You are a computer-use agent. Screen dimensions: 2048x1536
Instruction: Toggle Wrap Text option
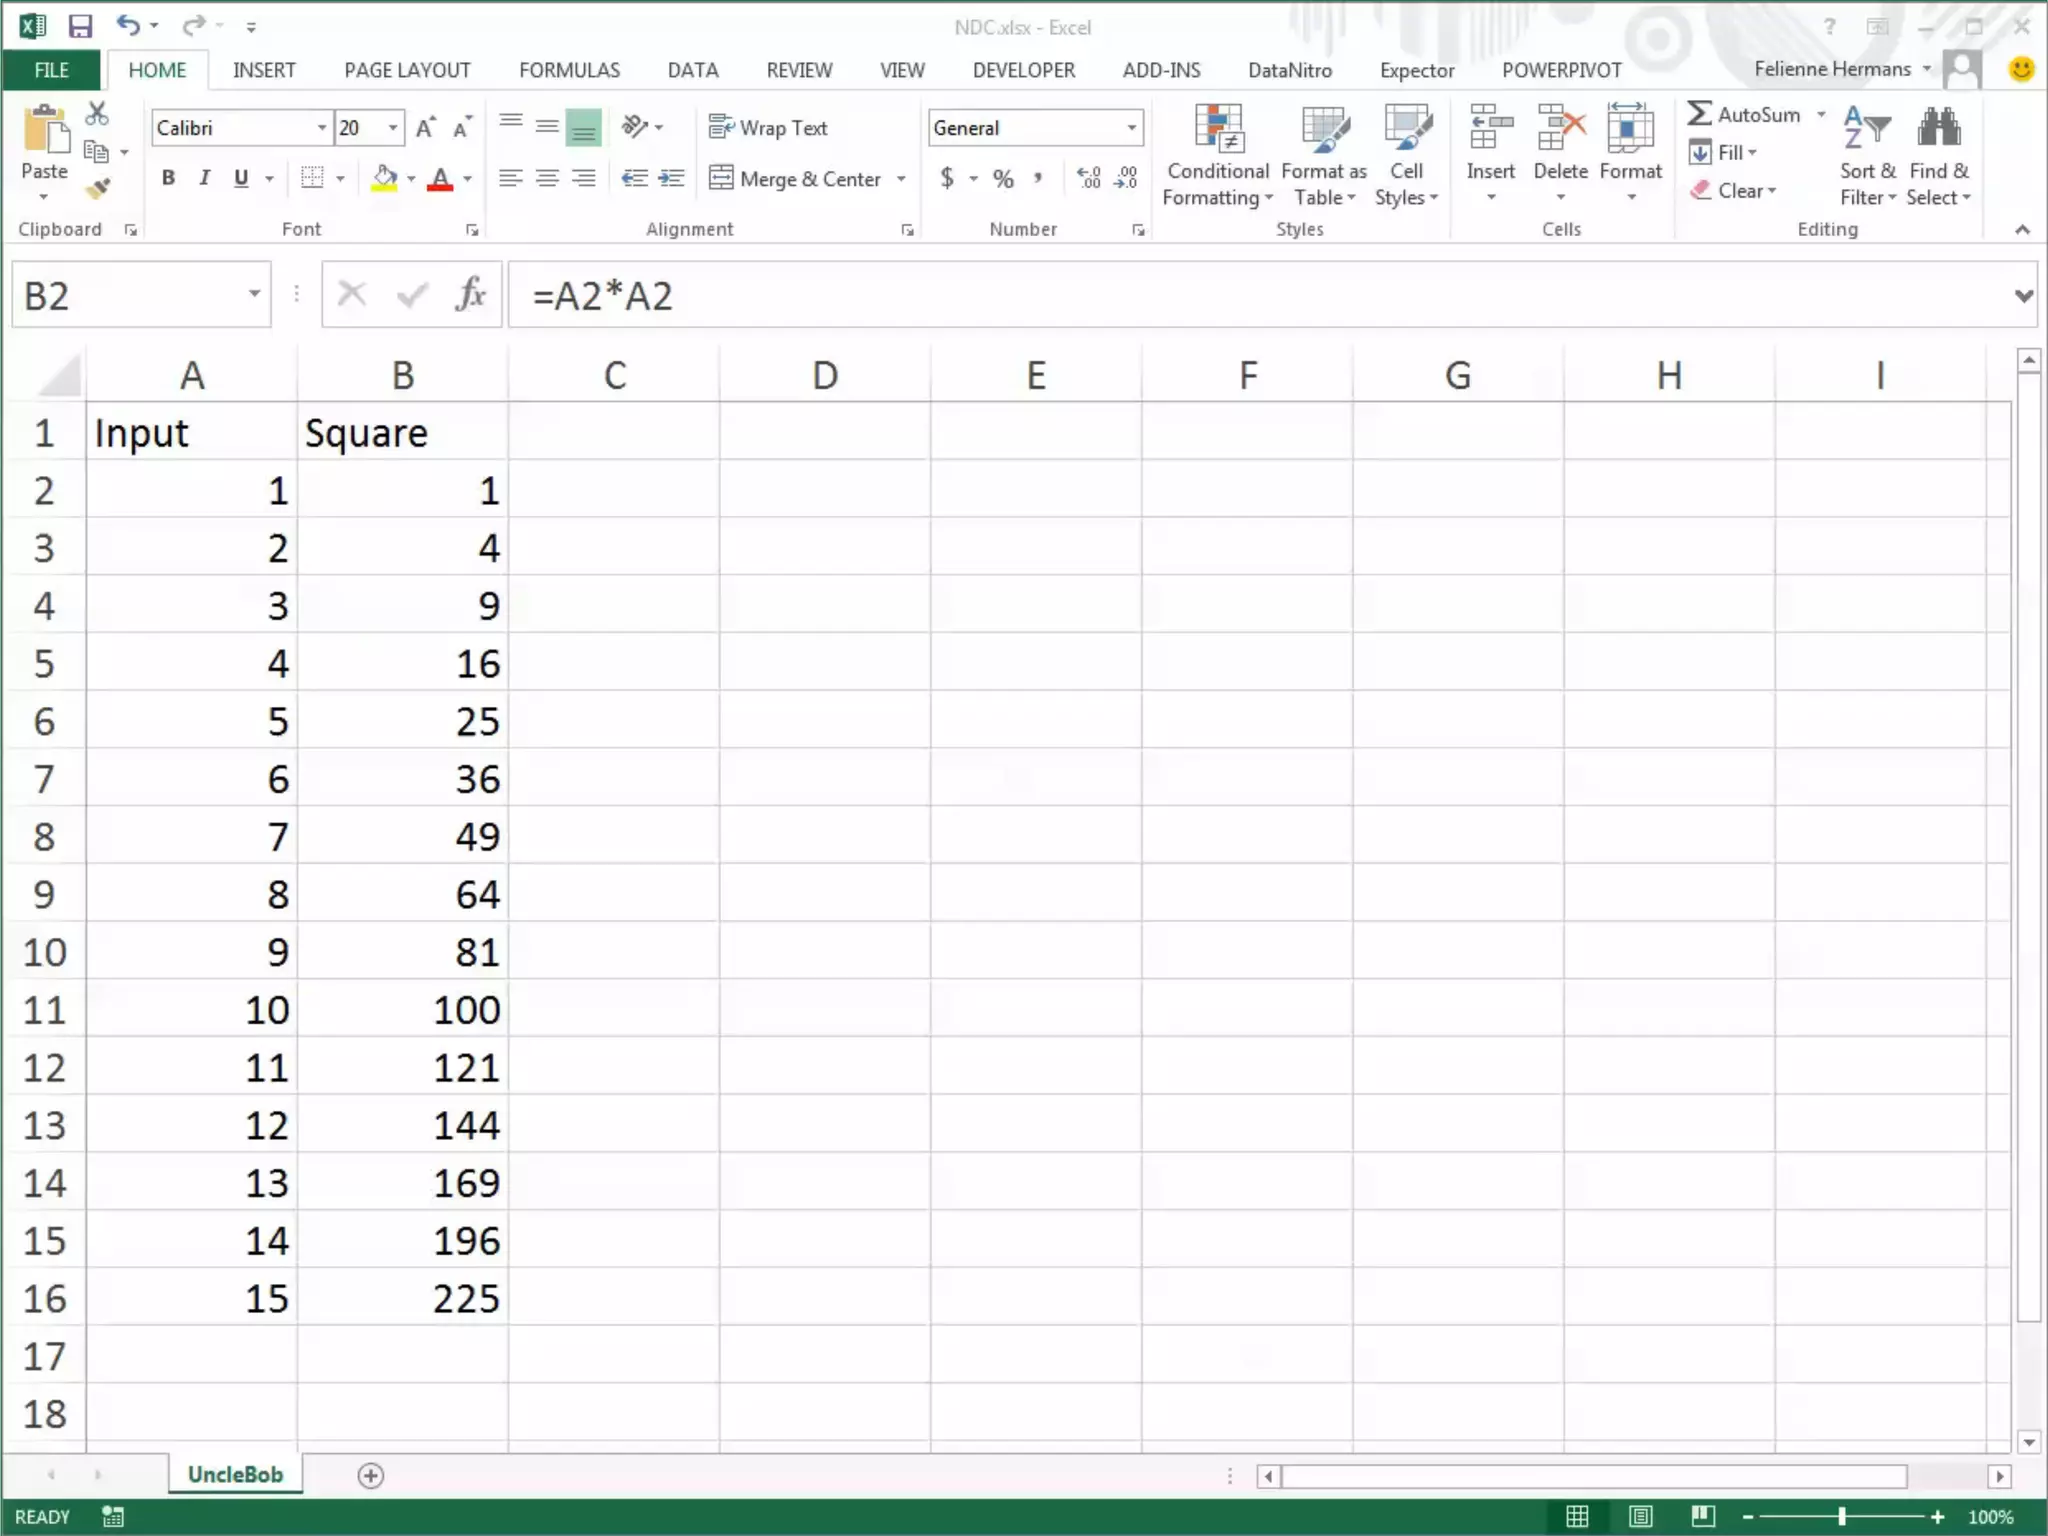tap(768, 127)
